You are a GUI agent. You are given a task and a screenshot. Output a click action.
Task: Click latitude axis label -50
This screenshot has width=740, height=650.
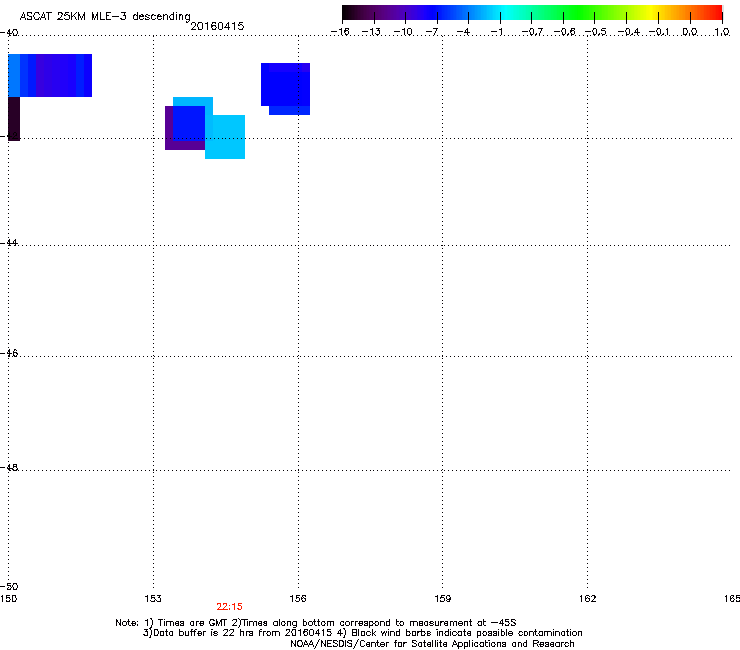click(x=9, y=586)
